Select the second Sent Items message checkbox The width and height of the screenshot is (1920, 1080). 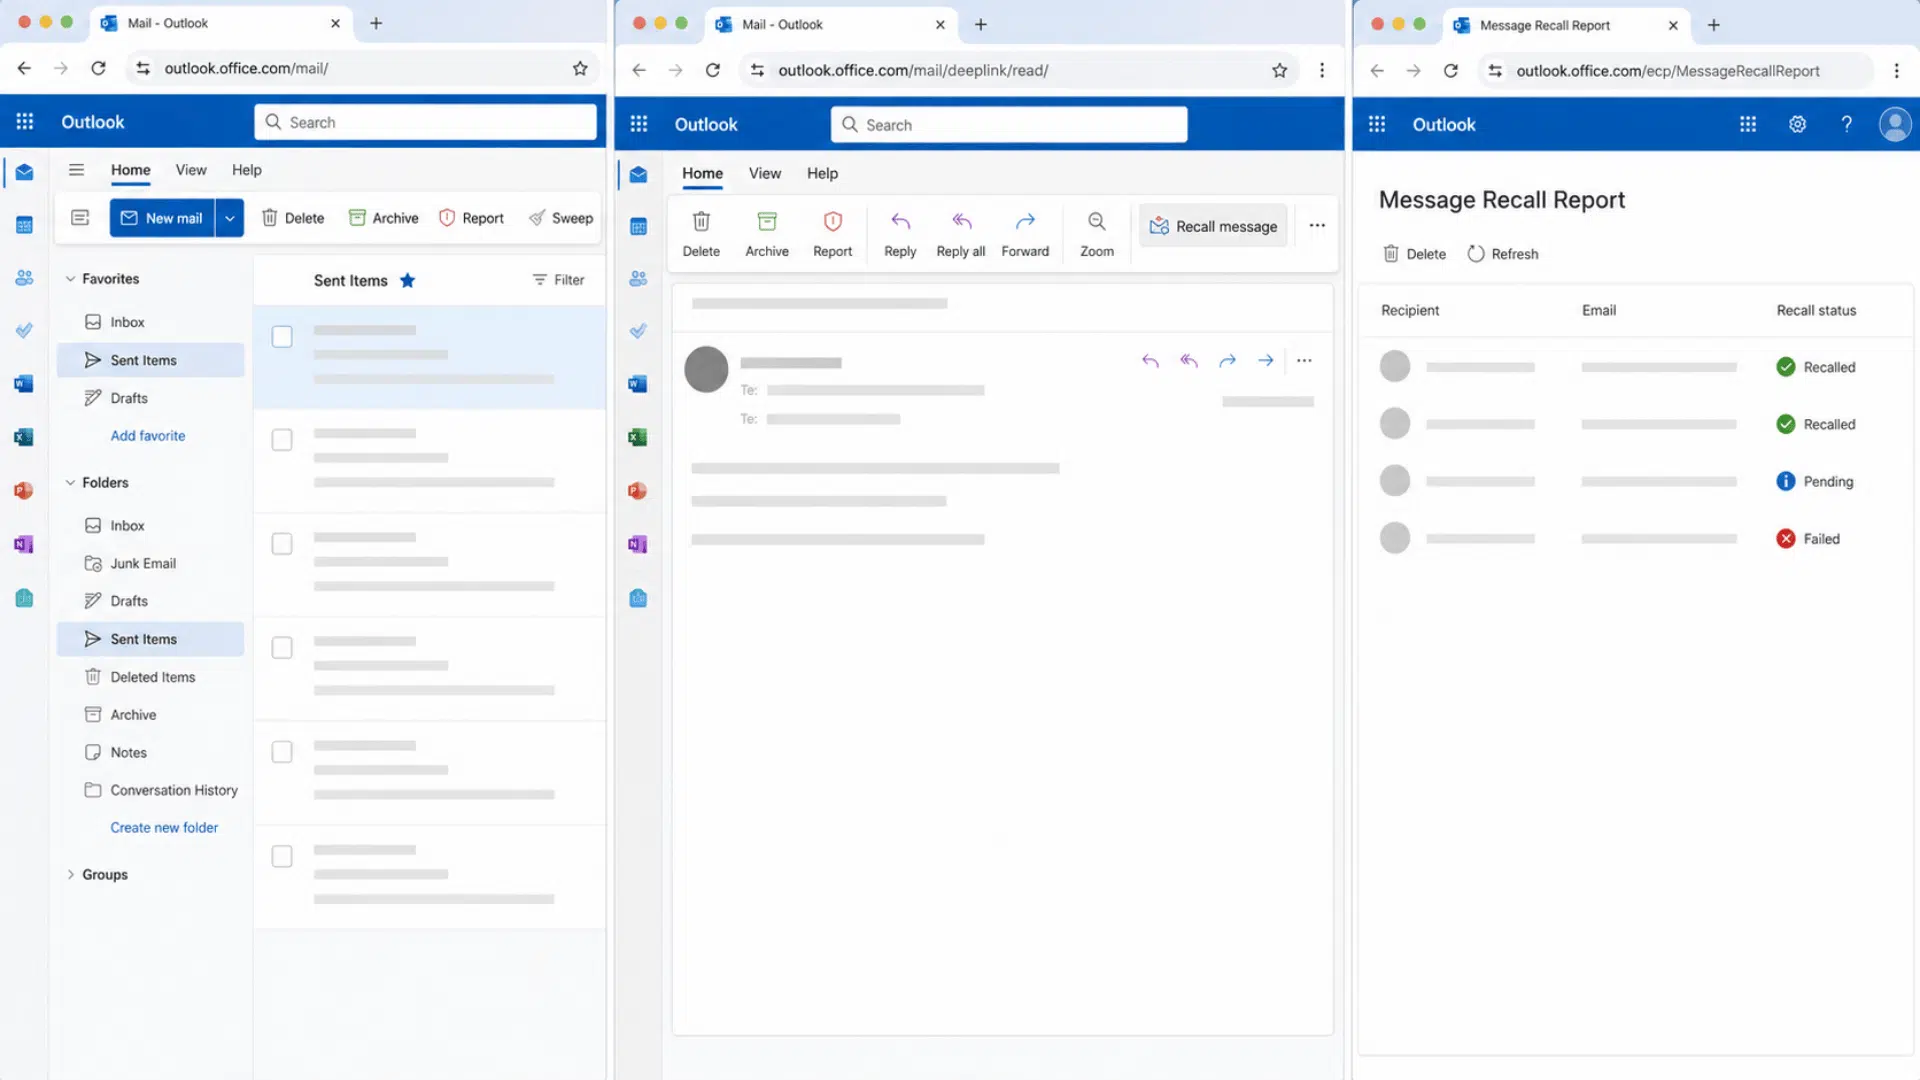(282, 440)
